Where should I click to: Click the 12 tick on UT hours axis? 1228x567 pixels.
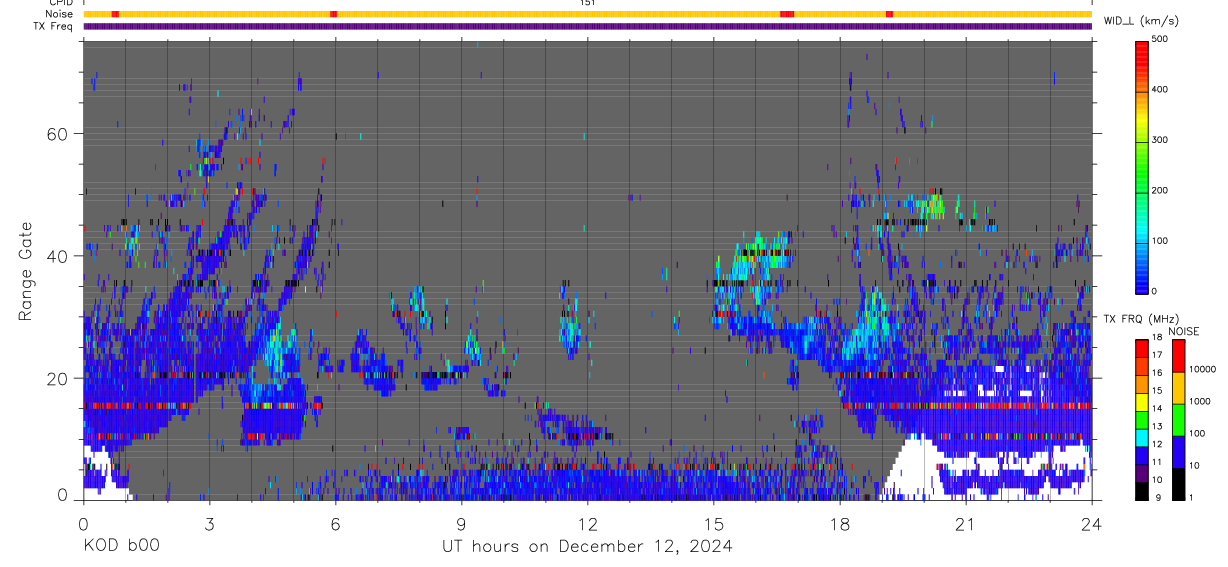(x=587, y=523)
